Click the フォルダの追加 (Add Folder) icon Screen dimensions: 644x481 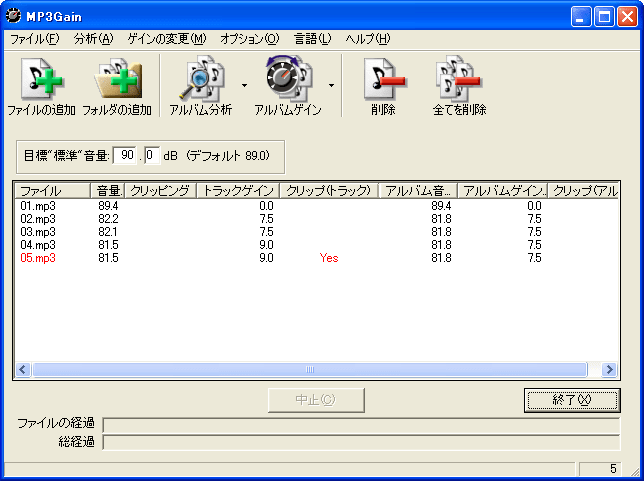pos(117,81)
